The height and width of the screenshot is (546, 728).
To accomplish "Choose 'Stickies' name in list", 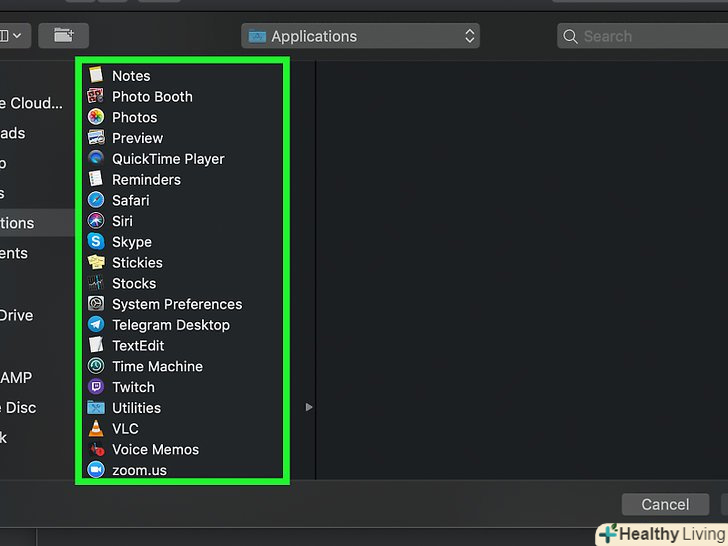I will pos(137,263).
